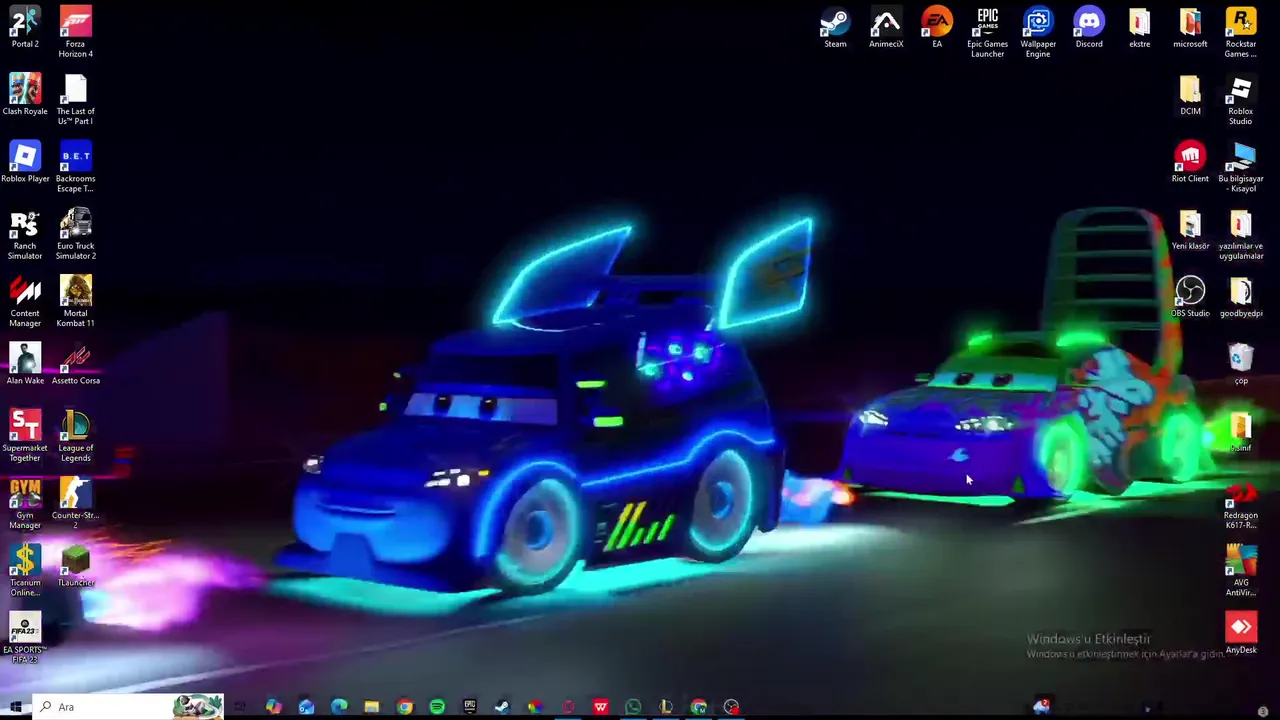Open Spotify from the taskbar

point(437,707)
